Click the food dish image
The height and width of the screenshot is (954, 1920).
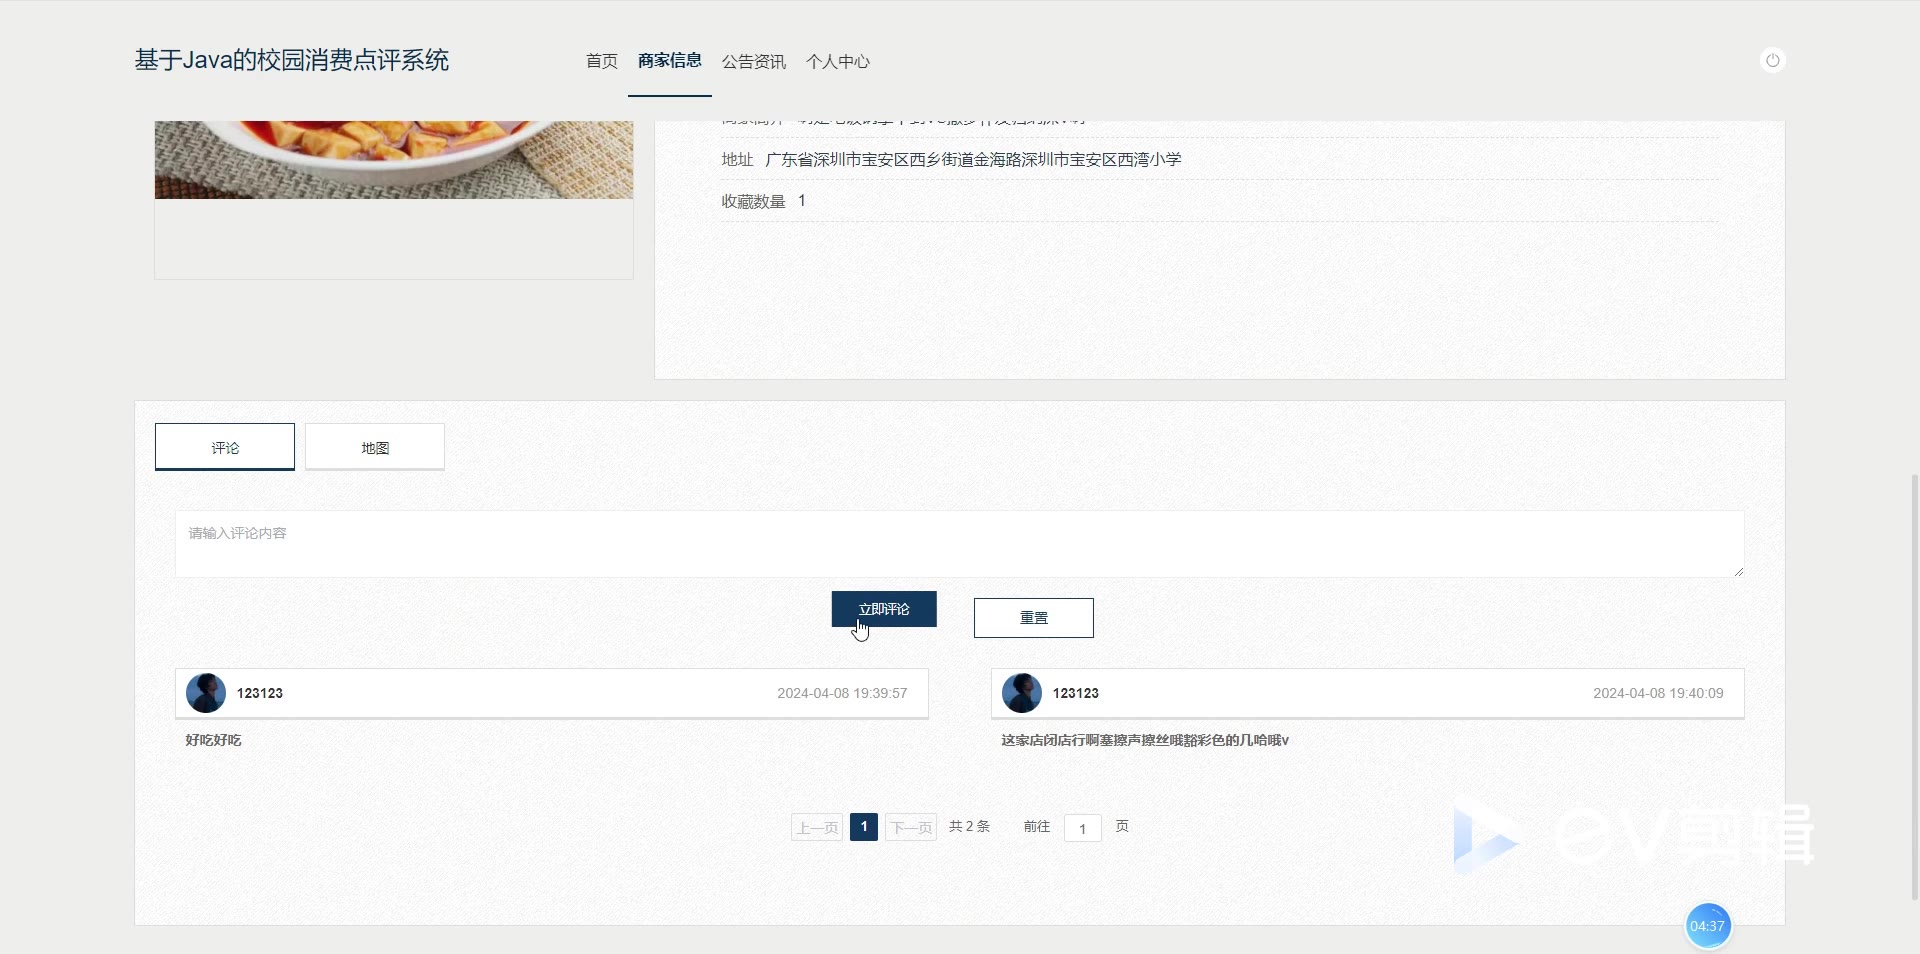pos(394,160)
